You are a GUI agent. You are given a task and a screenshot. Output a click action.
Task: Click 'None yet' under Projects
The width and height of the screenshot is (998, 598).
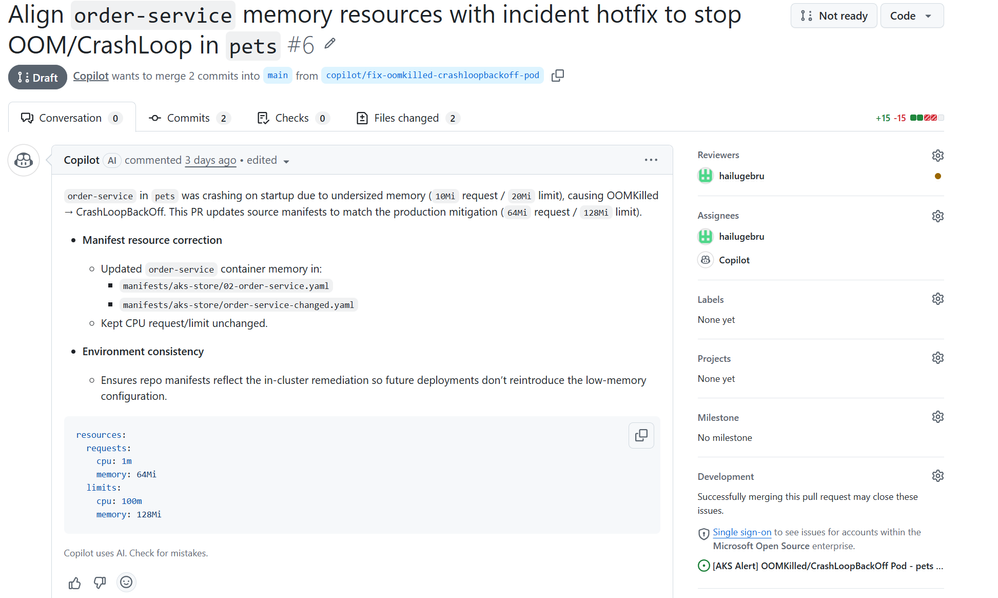pos(716,379)
